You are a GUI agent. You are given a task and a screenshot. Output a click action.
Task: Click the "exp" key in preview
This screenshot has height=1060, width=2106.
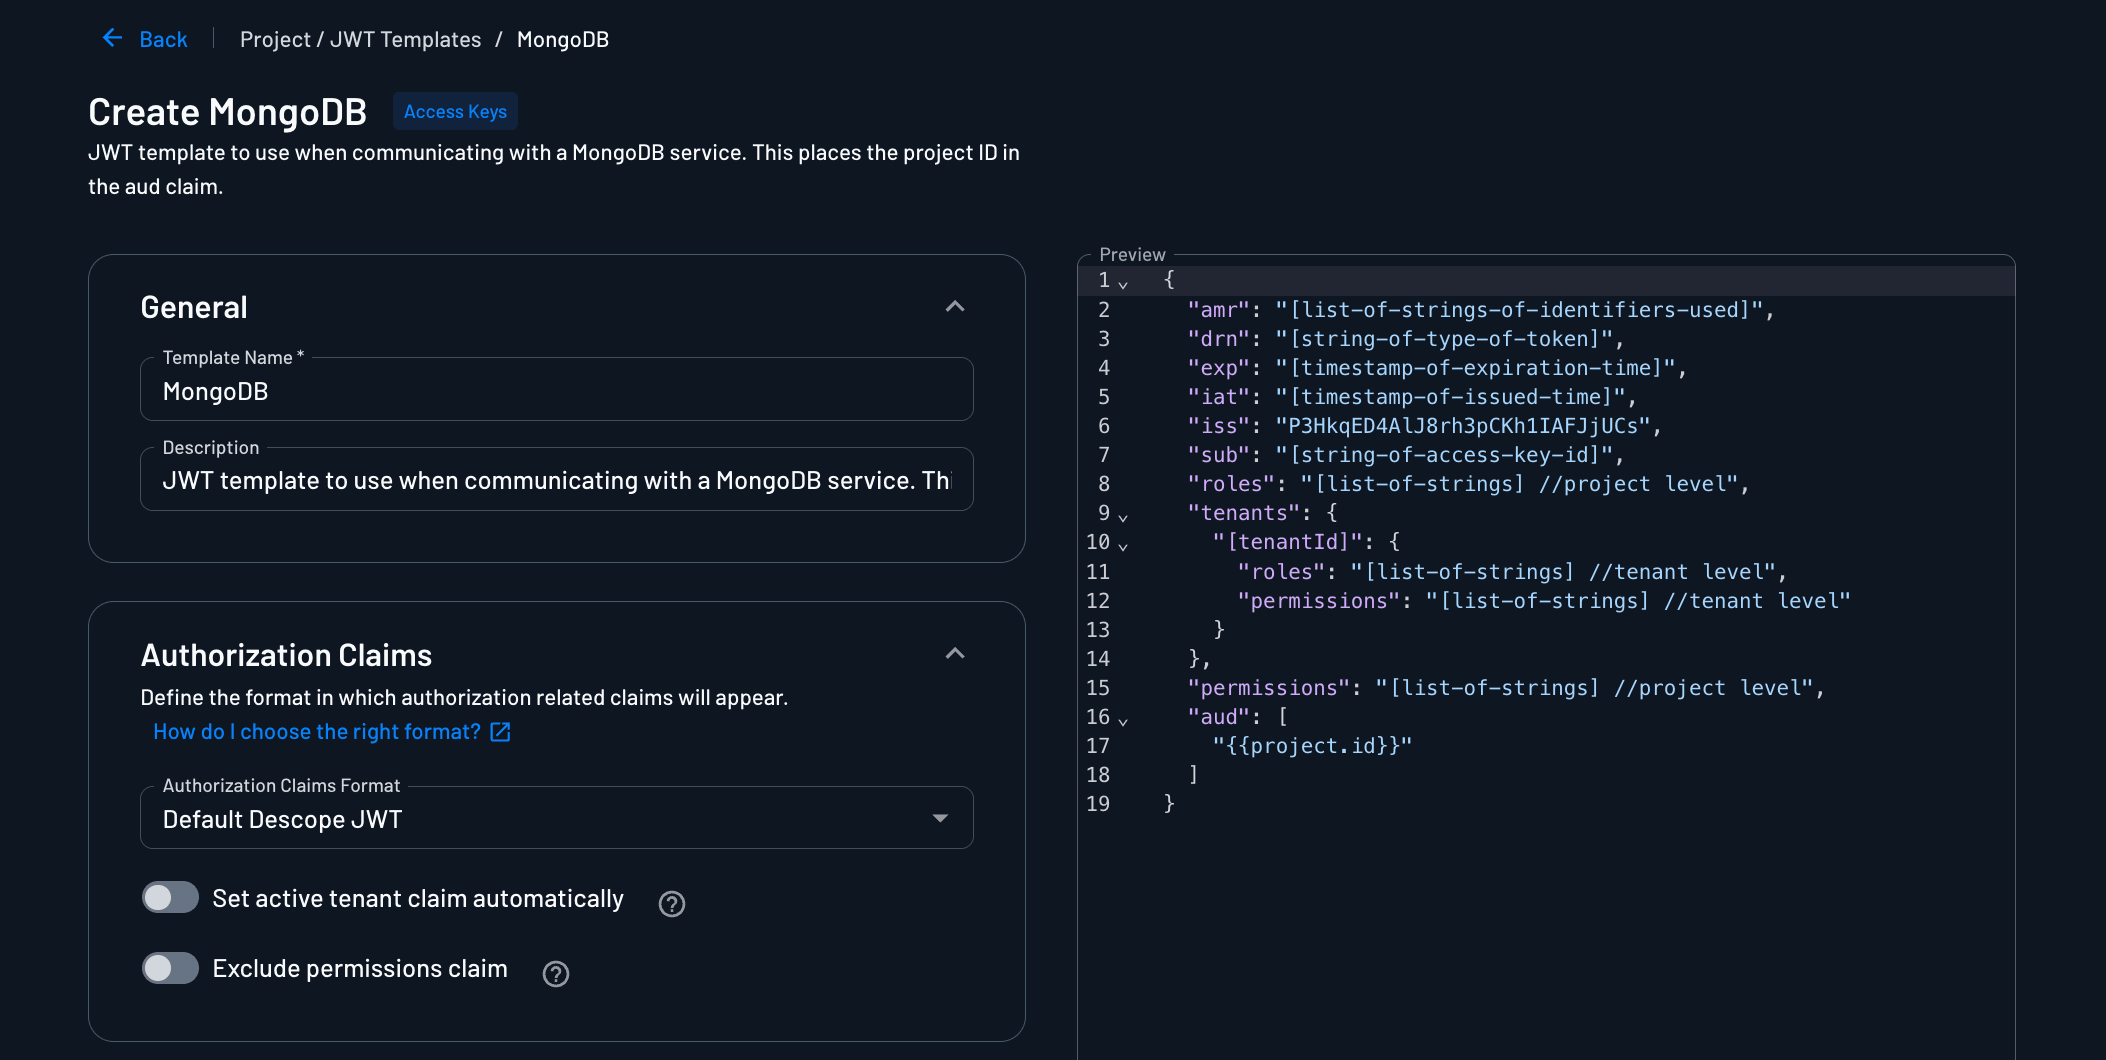[x=1218, y=368]
